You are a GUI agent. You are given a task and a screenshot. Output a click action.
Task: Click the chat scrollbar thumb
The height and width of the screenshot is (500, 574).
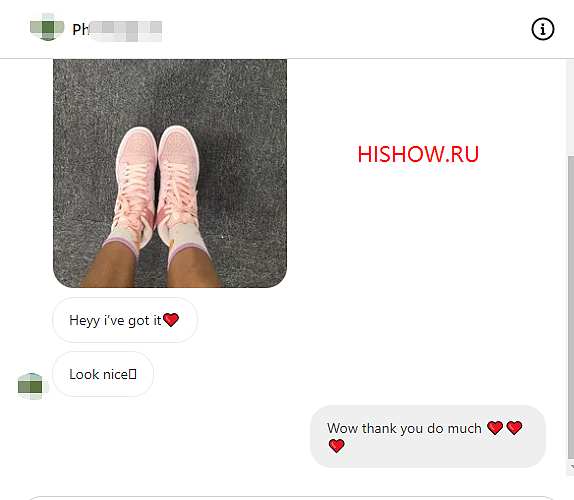click(x=571, y=307)
